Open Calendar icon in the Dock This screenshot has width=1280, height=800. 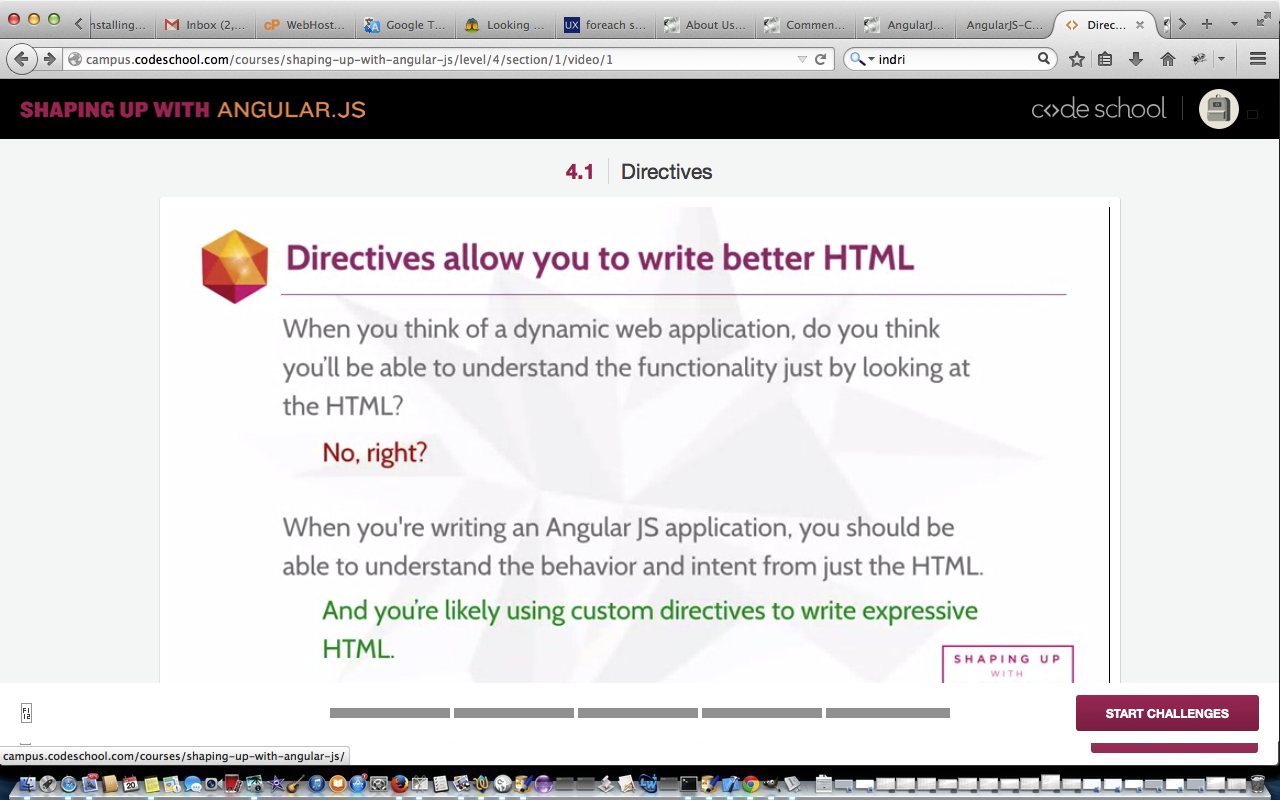[131, 785]
